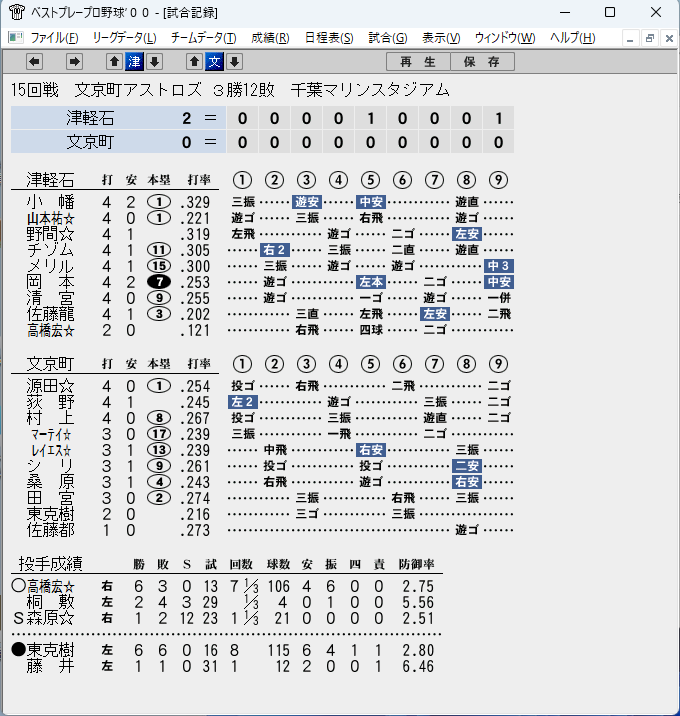Click the 再生 replay button
Viewport: 680px width, 716px height.
pyautogui.click(x=418, y=62)
